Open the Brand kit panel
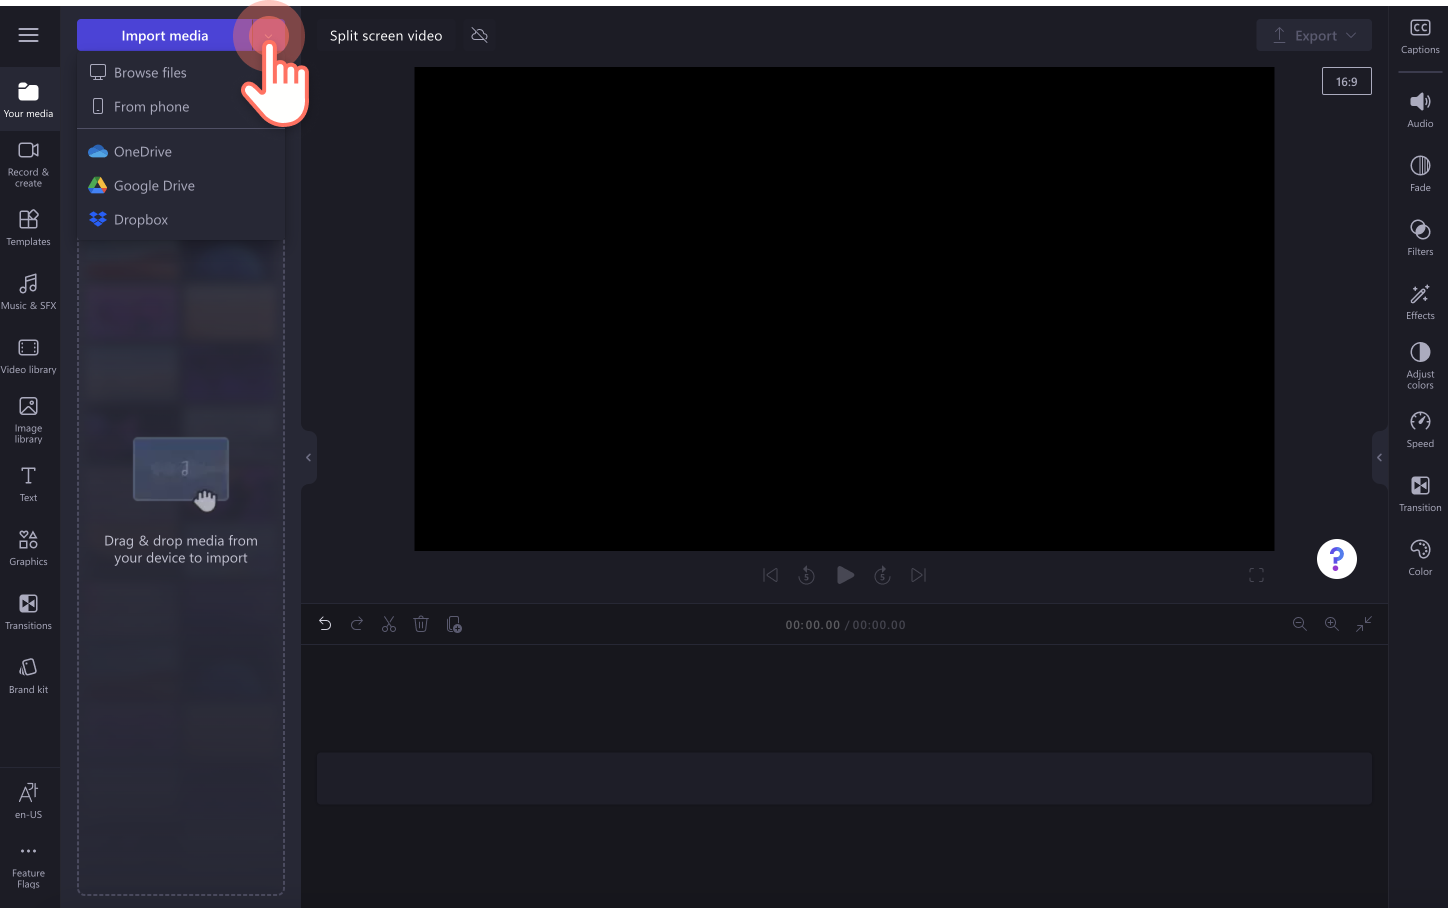The width and height of the screenshot is (1448, 908). tap(29, 675)
